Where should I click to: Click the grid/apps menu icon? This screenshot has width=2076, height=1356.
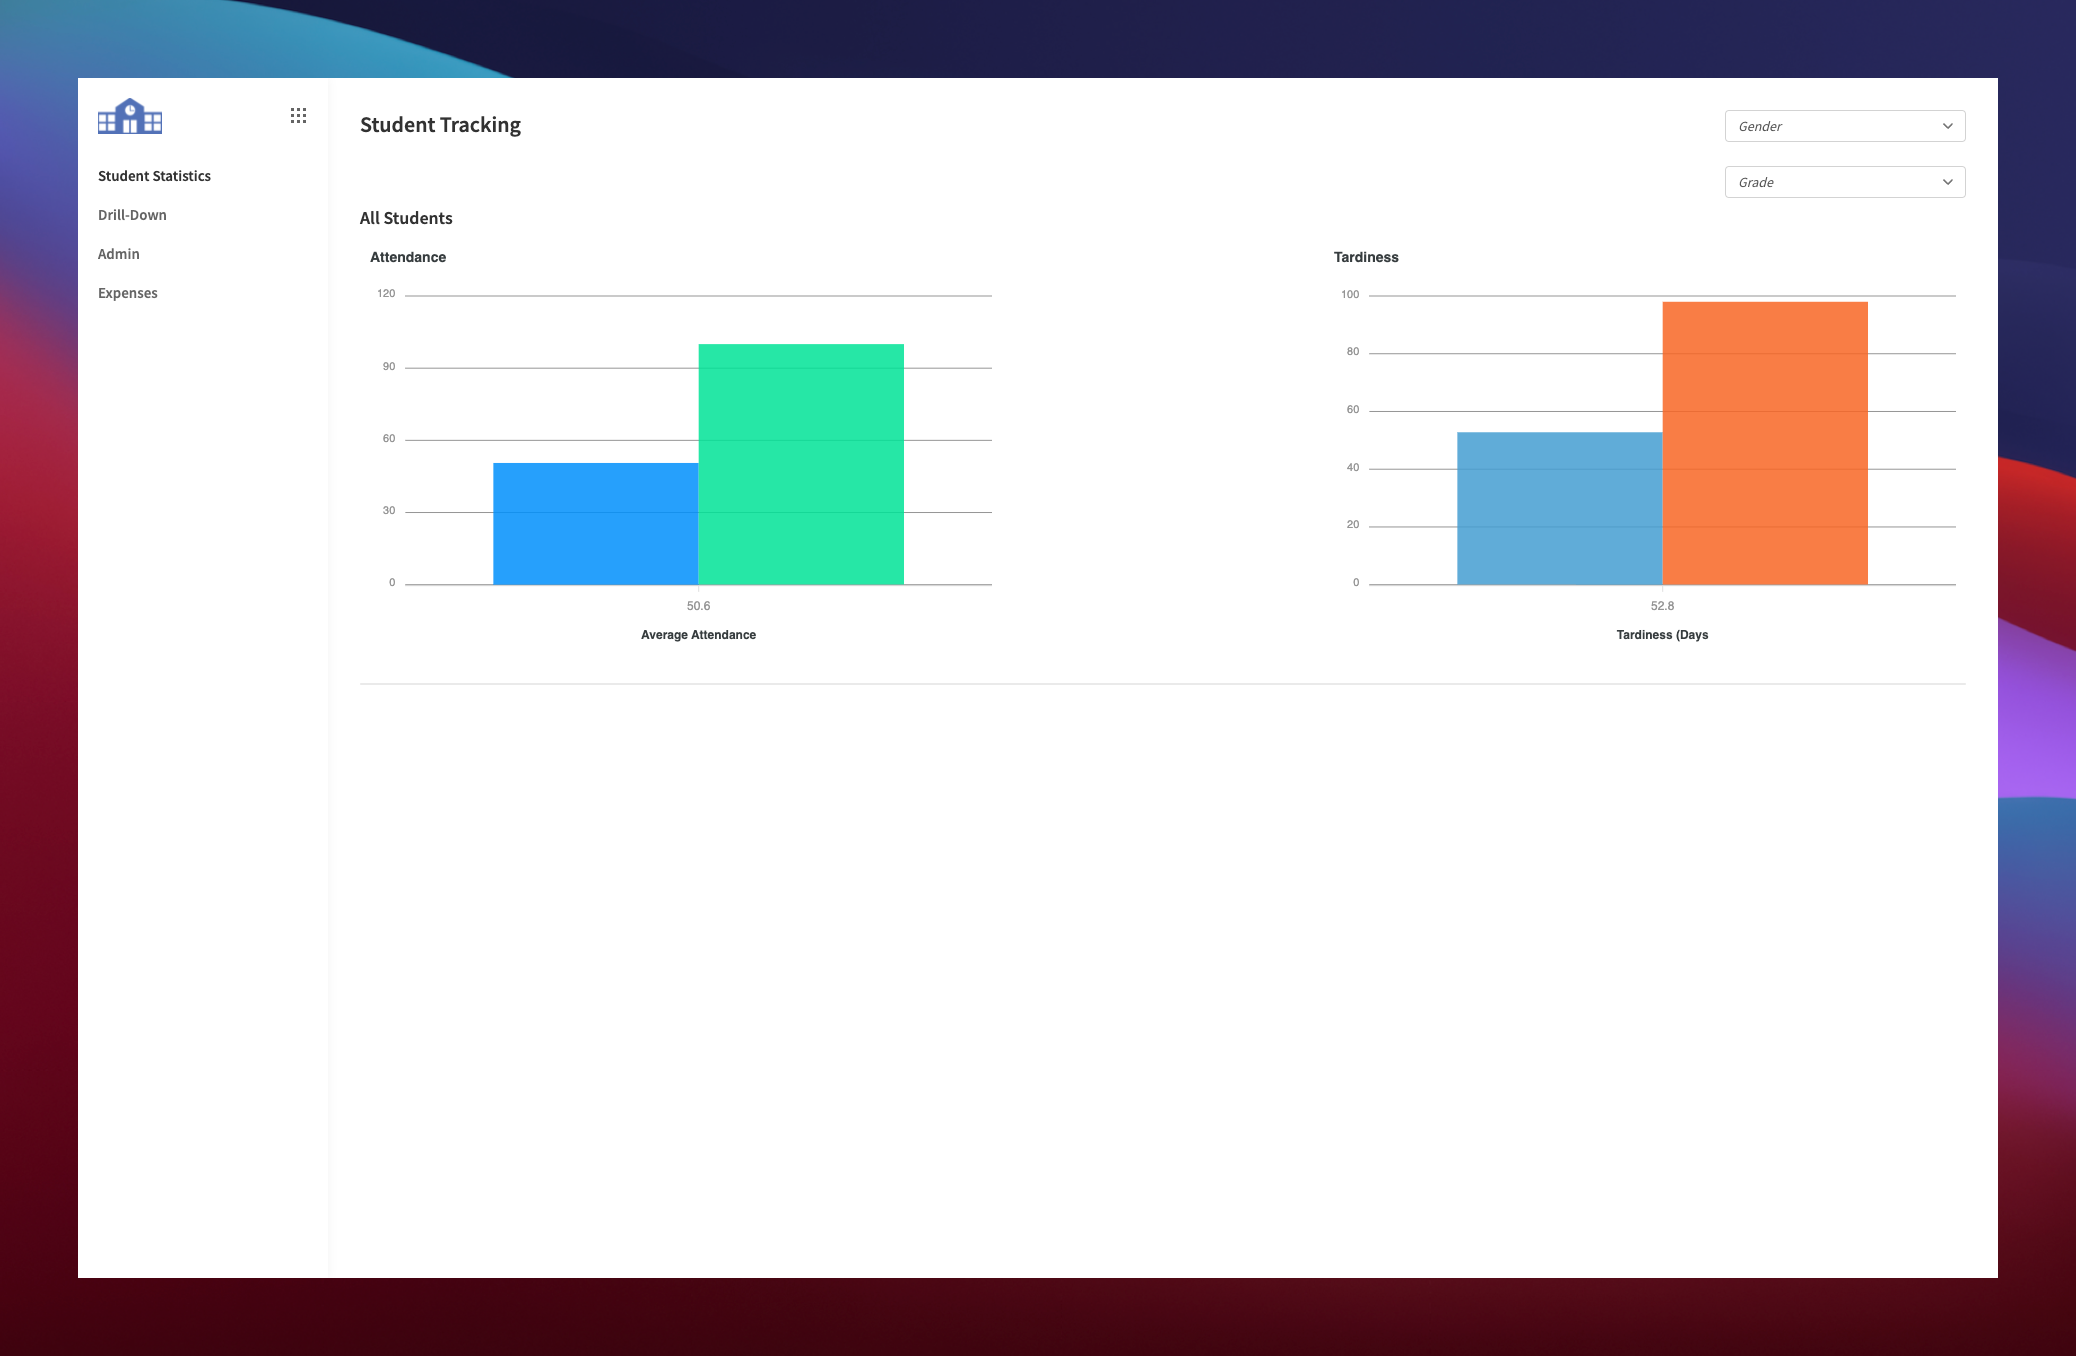coord(298,117)
